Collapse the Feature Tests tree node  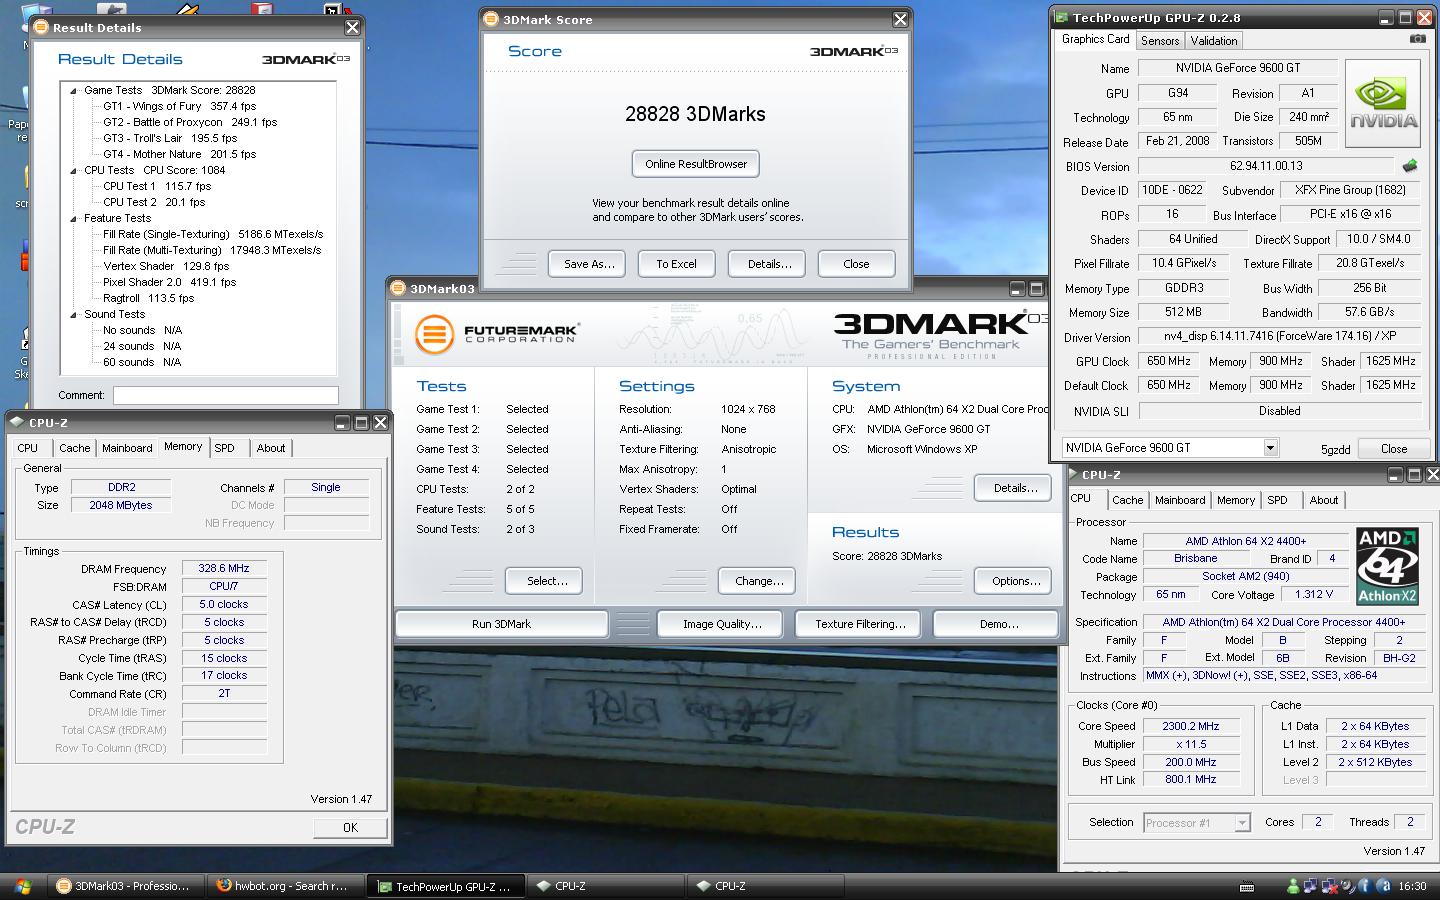pyautogui.click(x=74, y=218)
